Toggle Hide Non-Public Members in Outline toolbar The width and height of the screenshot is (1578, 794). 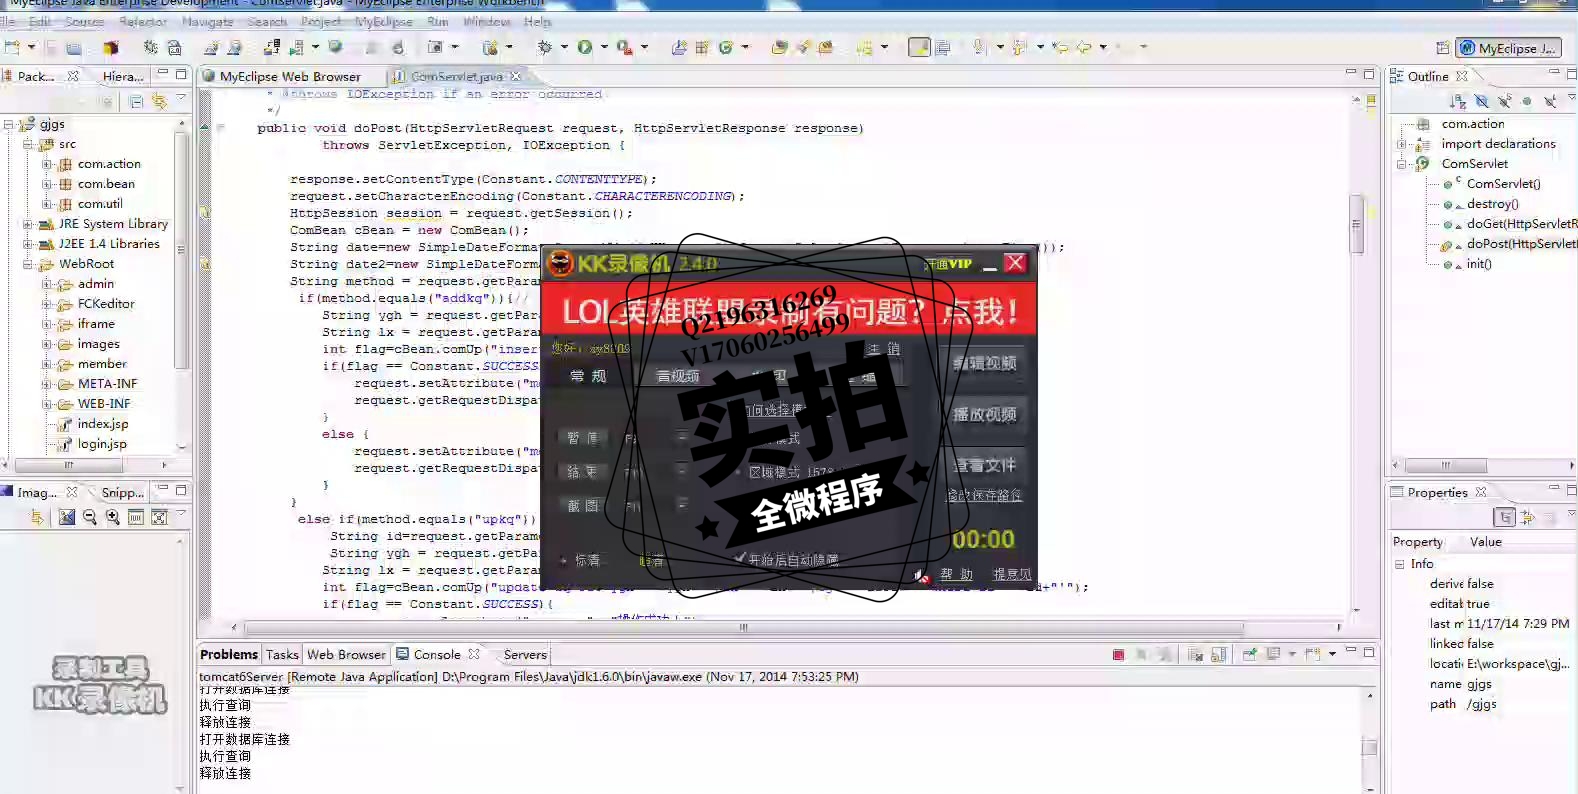[x=1527, y=101]
